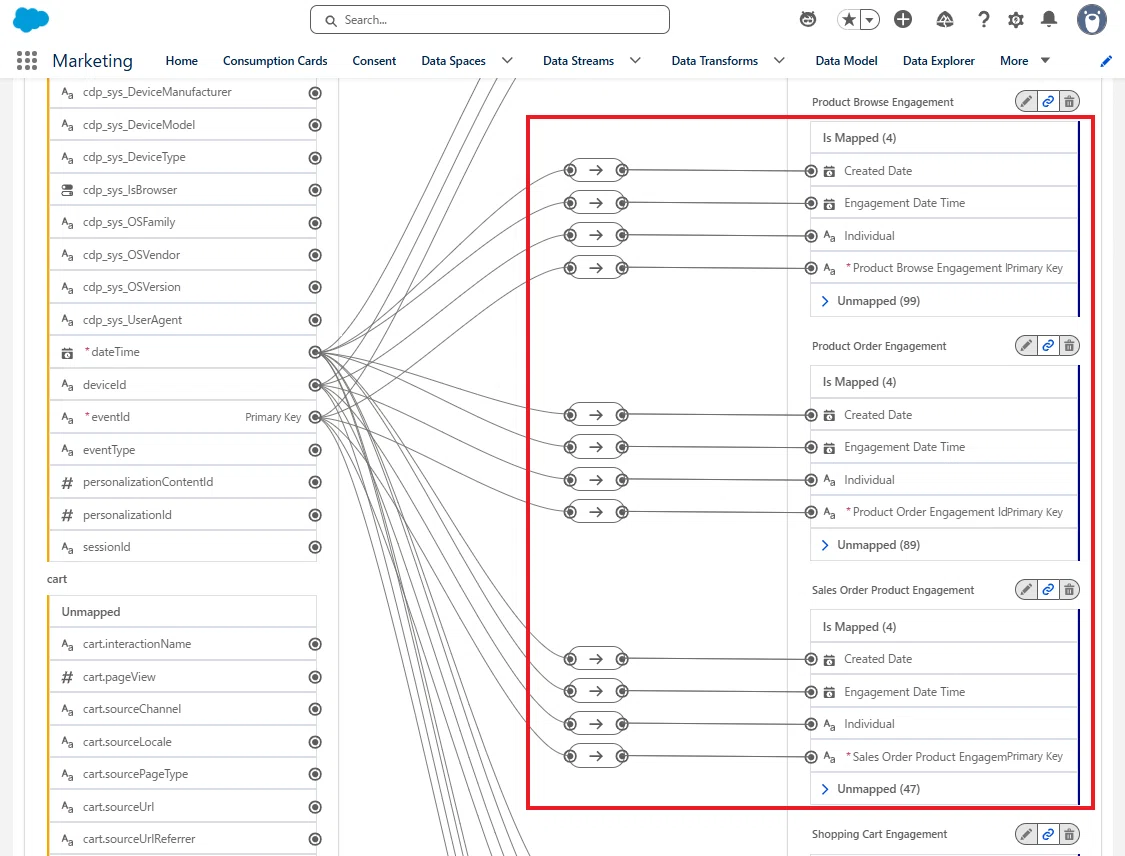Click the Search input field
Viewport: 1125px width, 856px height.
(x=490, y=19)
